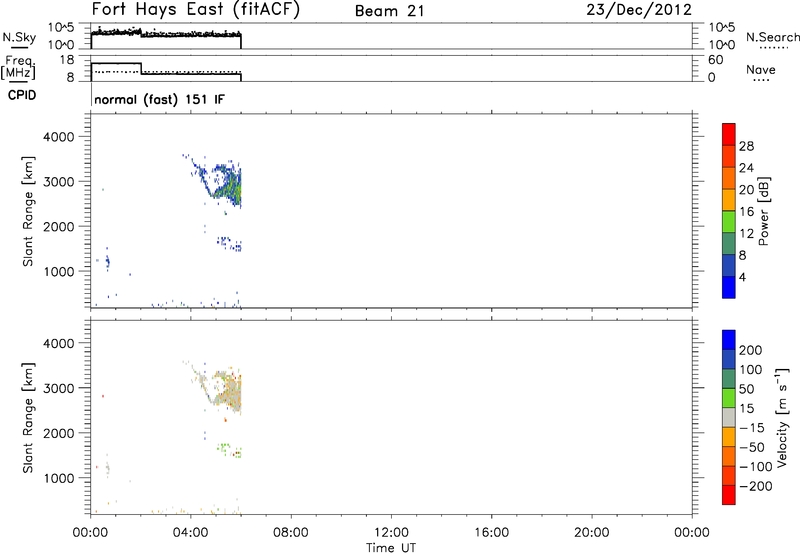Click the 60 tick on Nave axis

click(715, 60)
